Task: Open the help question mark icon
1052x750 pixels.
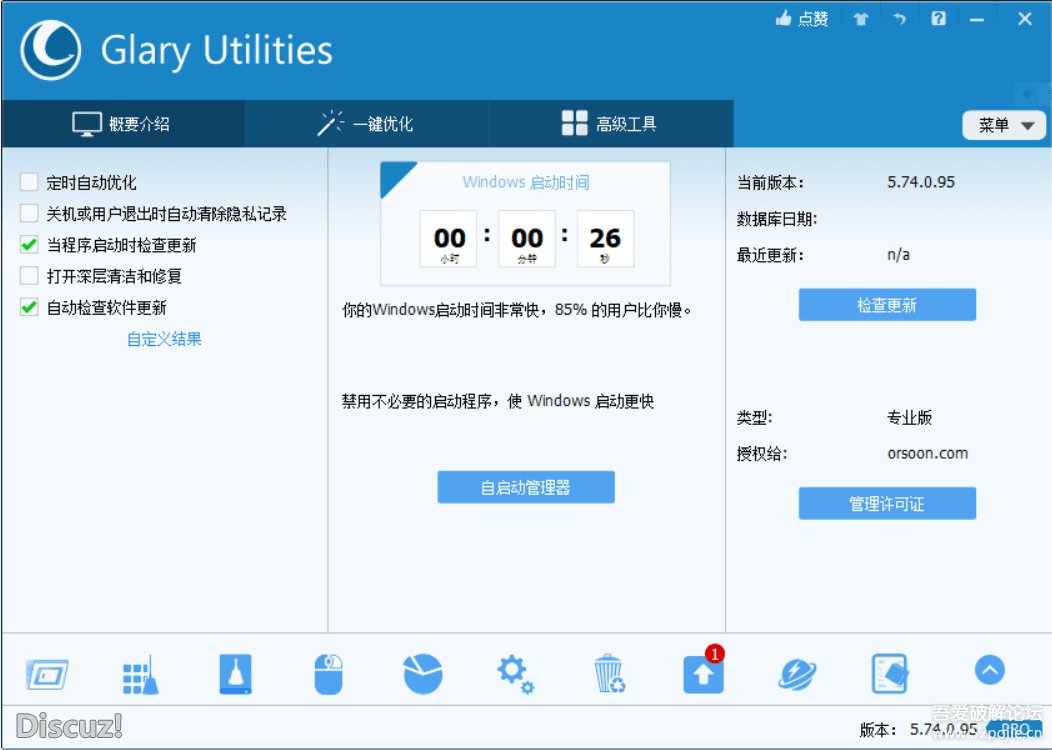Action: pos(939,18)
